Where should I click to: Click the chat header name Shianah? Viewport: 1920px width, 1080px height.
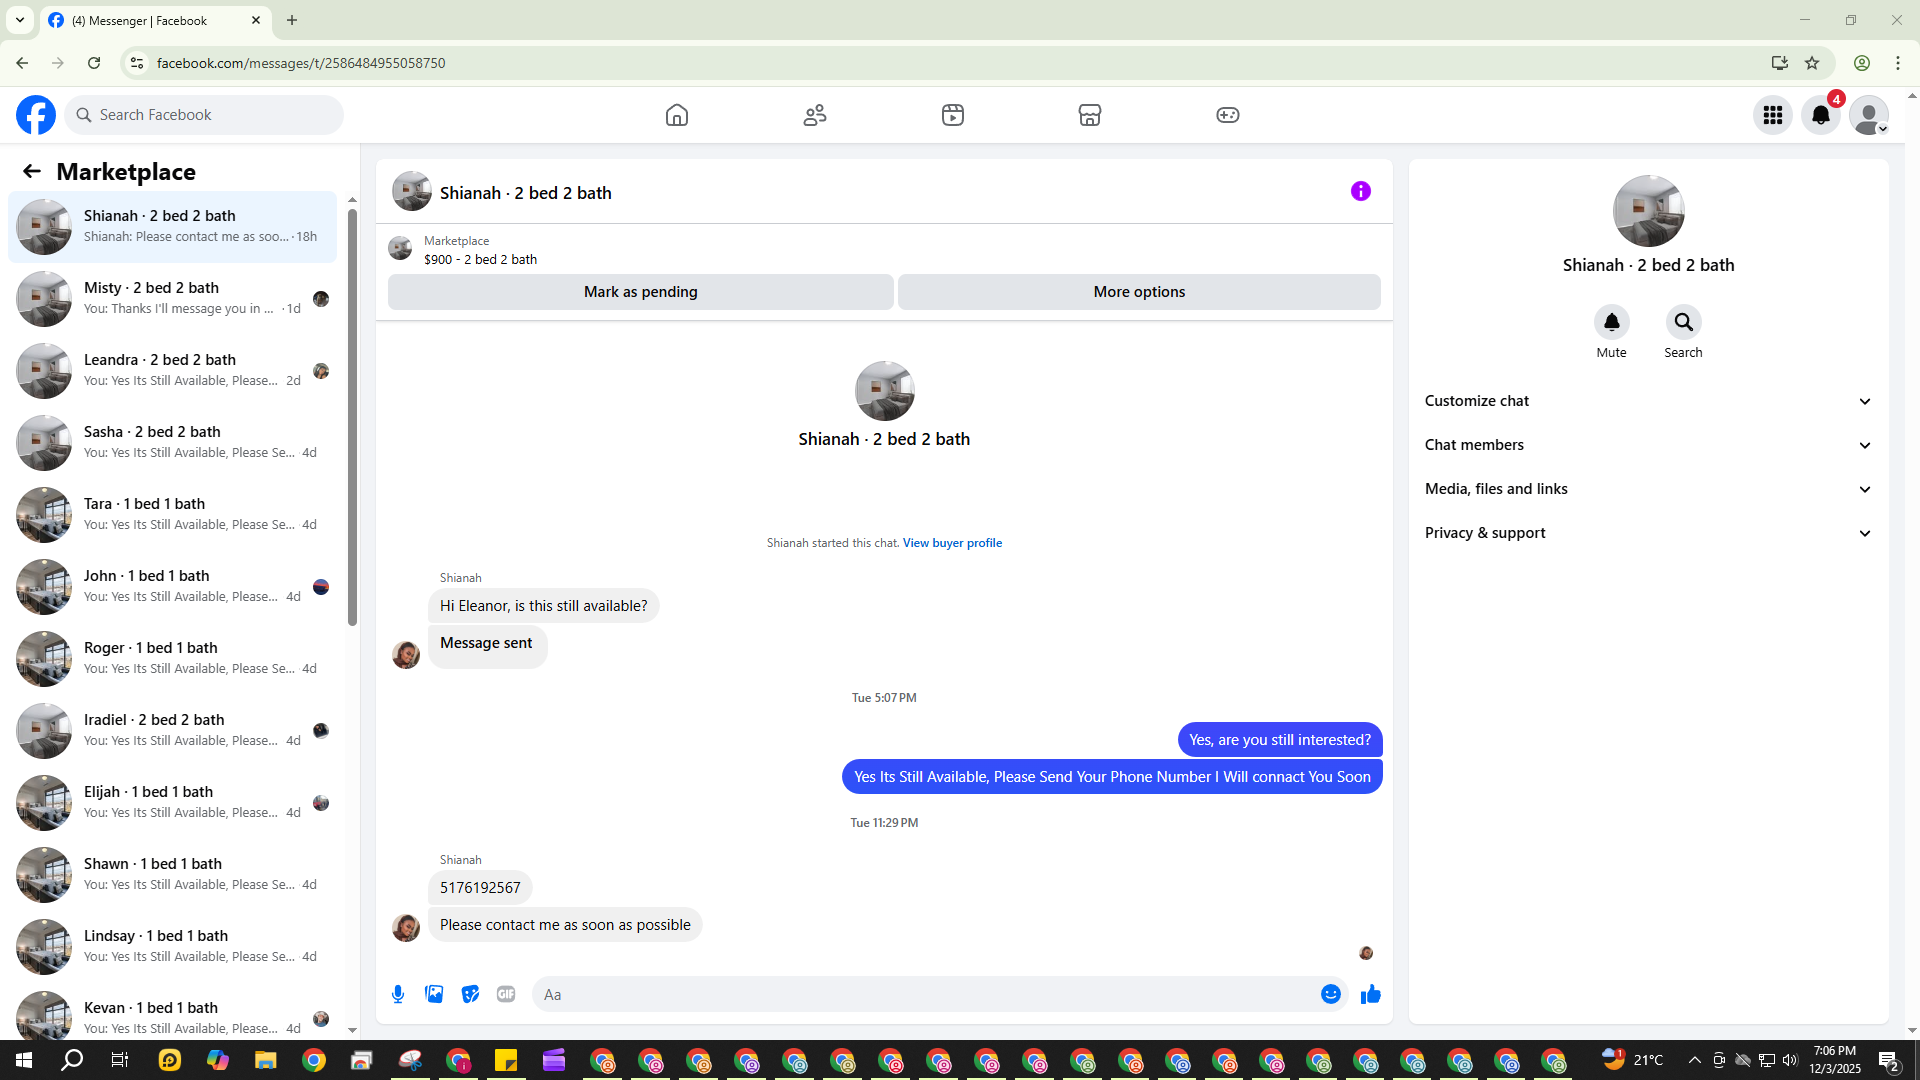[526, 193]
